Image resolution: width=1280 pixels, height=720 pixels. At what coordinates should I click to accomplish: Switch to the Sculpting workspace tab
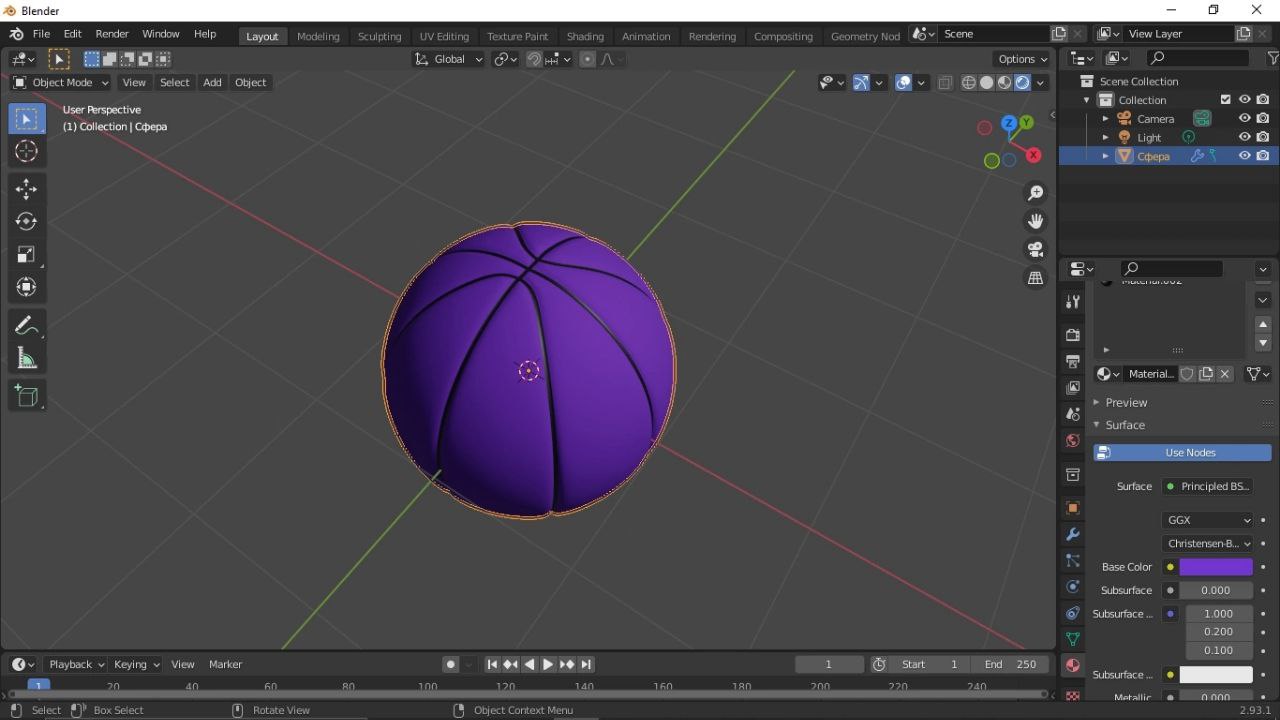tap(380, 36)
